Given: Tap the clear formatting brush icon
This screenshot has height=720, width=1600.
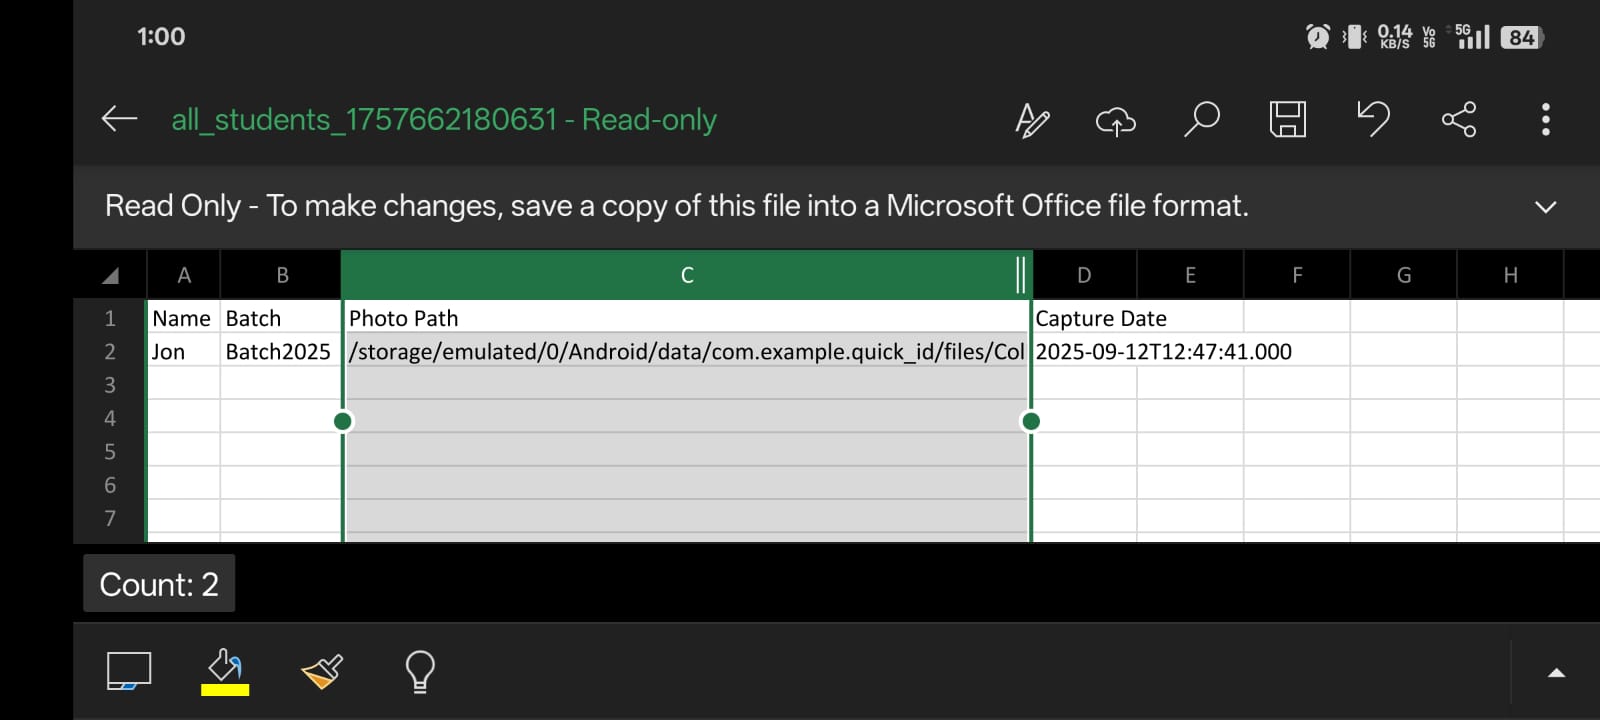Looking at the screenshot, I should (322, 671).
